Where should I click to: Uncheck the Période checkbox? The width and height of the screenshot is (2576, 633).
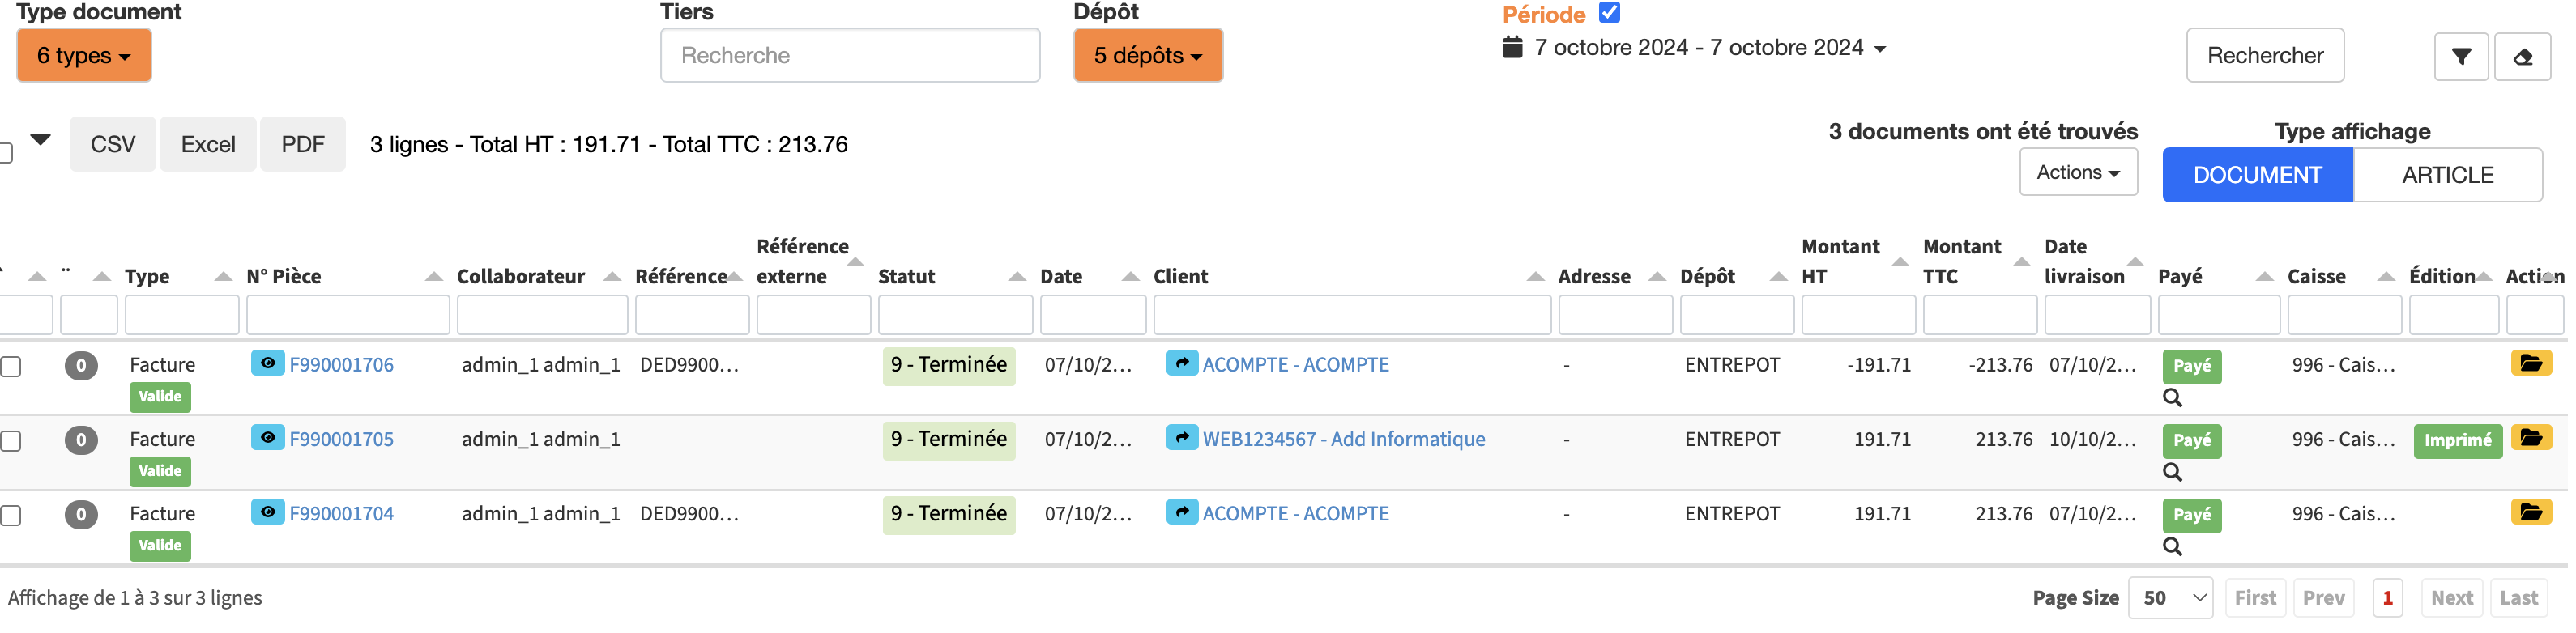point(1609,13)
